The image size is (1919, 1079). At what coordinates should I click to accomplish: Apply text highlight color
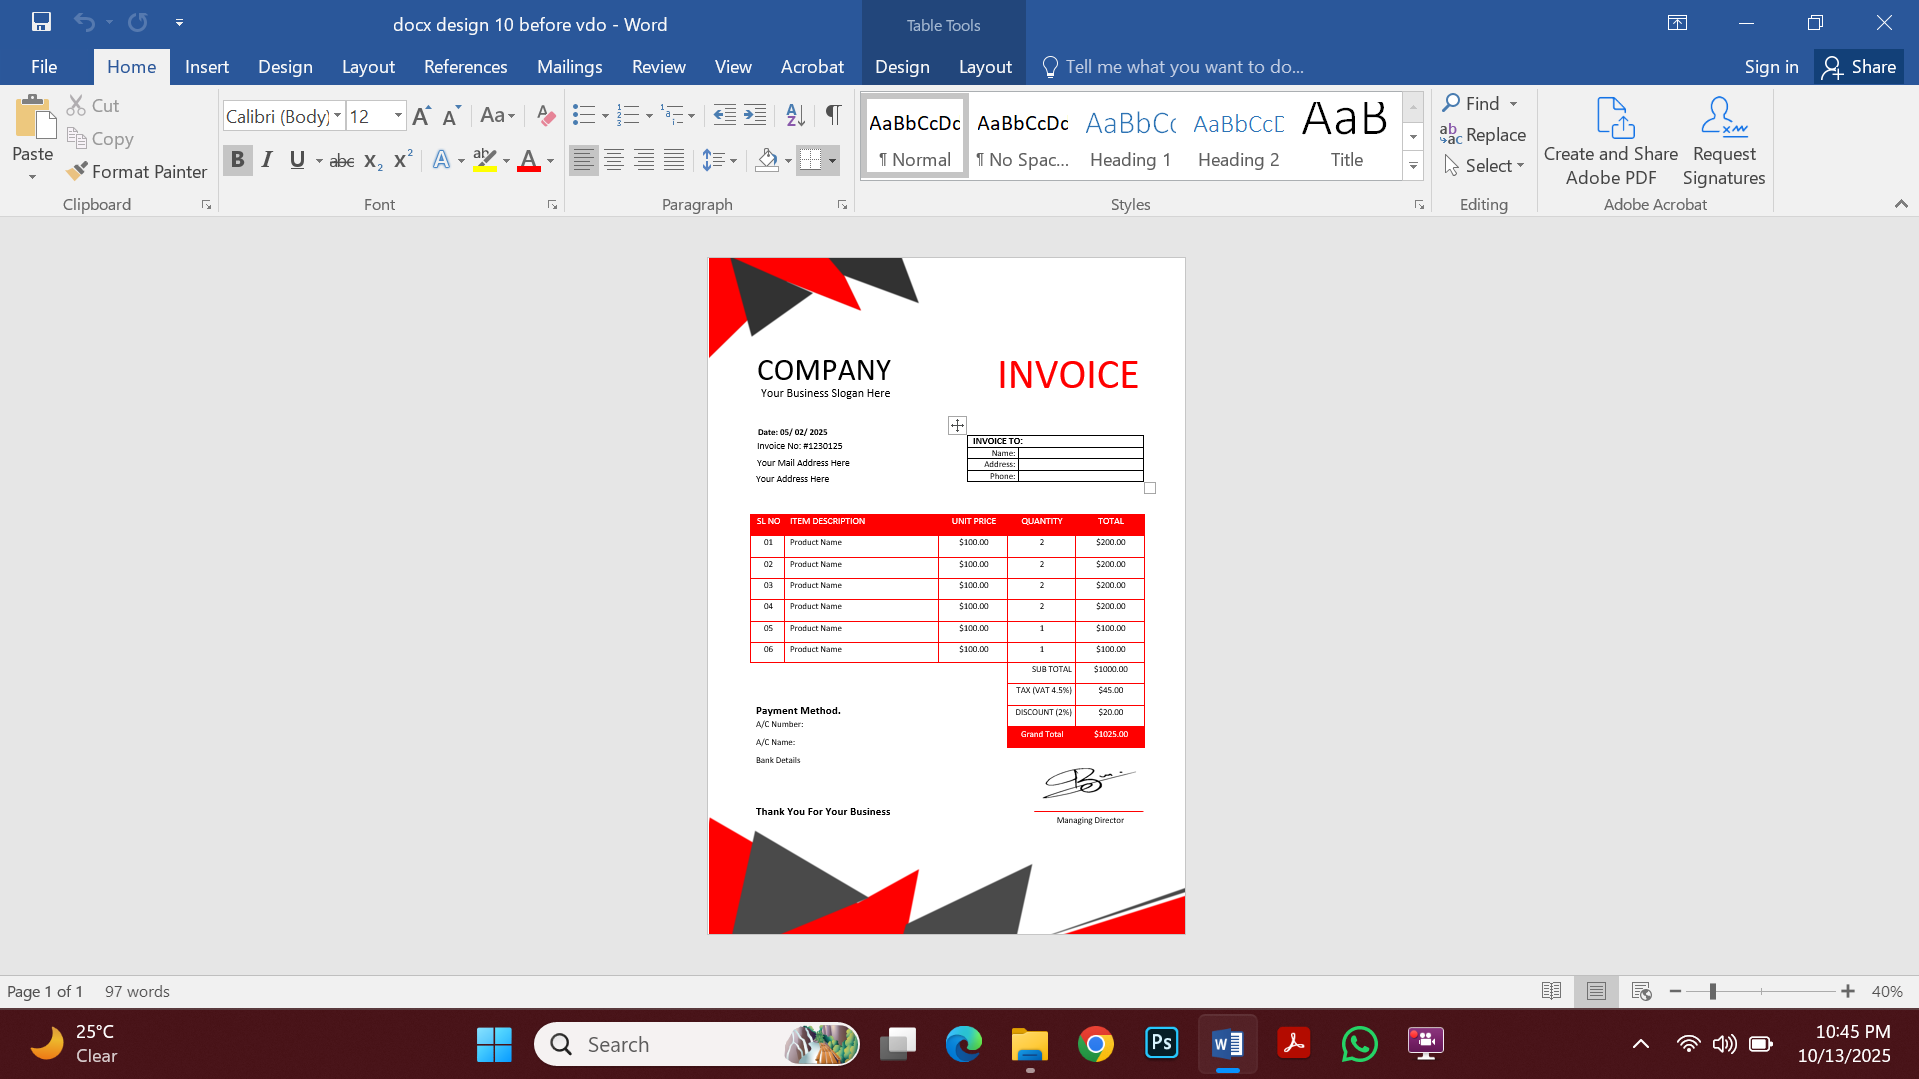coord(484,159)
